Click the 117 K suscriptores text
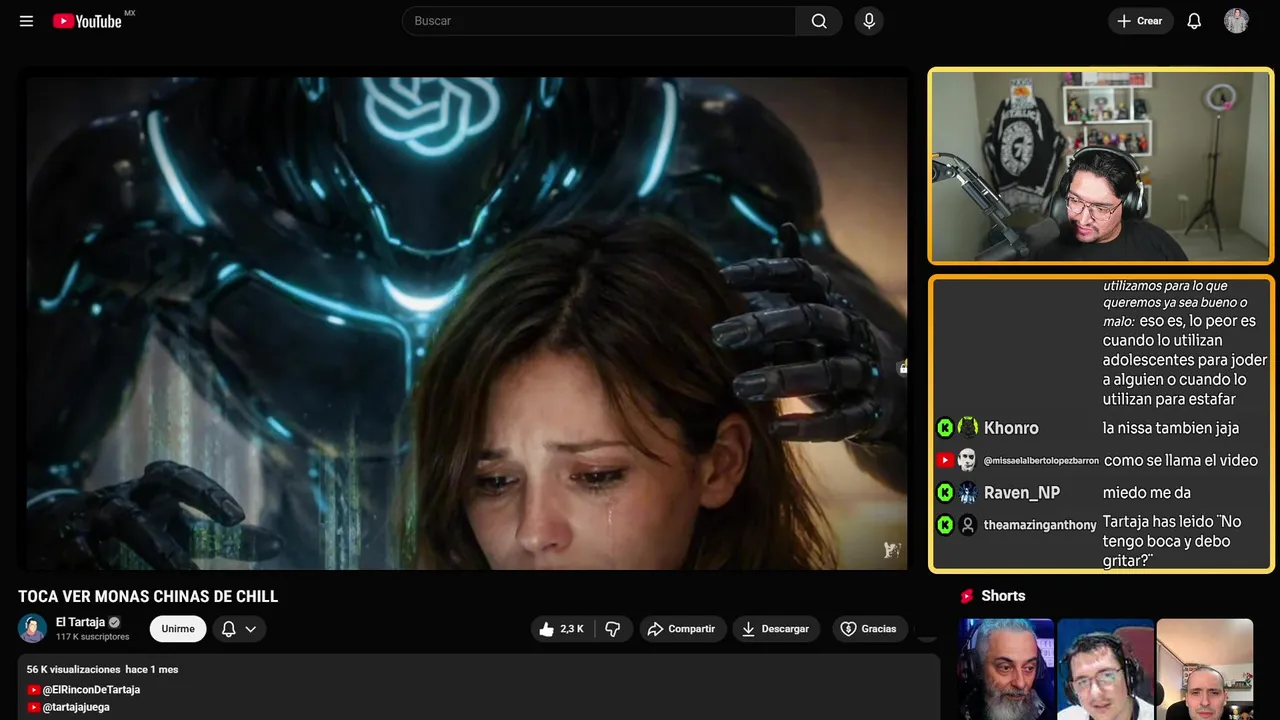 point(92,637)
